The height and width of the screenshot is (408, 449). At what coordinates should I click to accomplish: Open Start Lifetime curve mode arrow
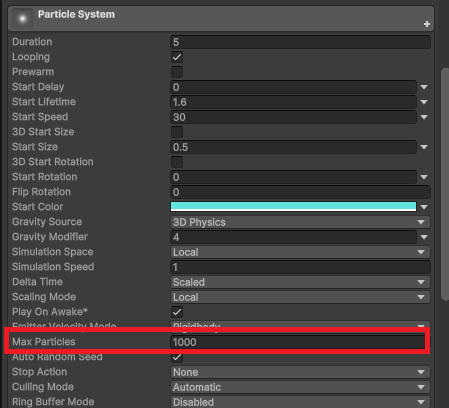pos(424,102)
